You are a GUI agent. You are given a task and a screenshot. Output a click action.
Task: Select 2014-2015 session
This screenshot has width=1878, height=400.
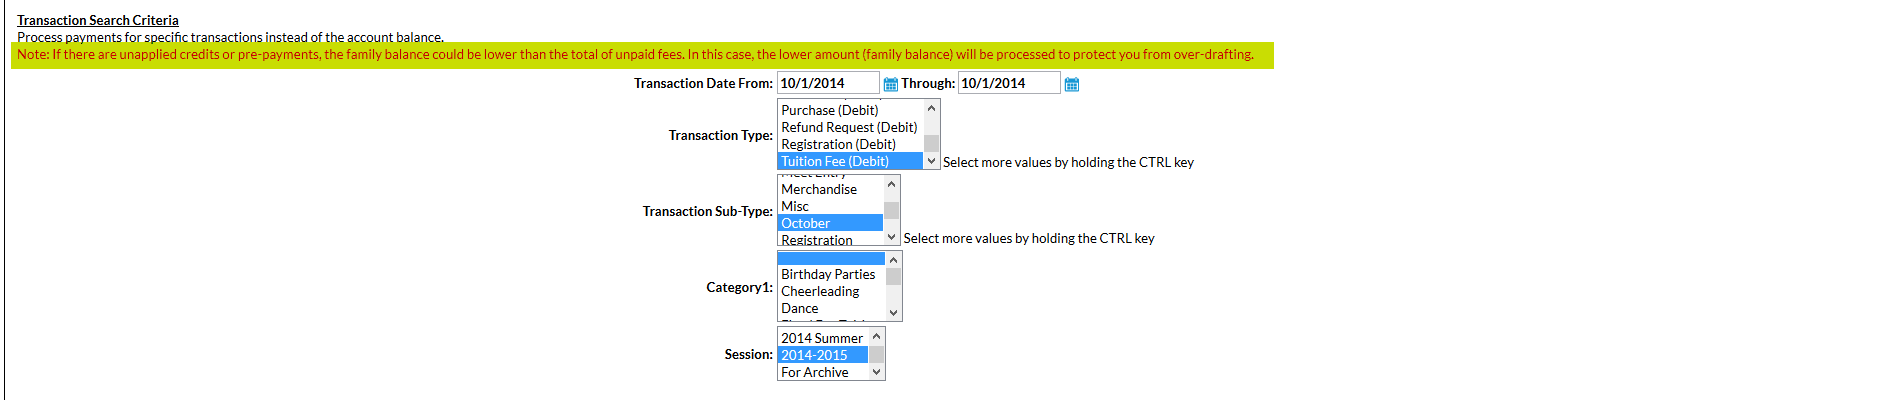[823, 355]
